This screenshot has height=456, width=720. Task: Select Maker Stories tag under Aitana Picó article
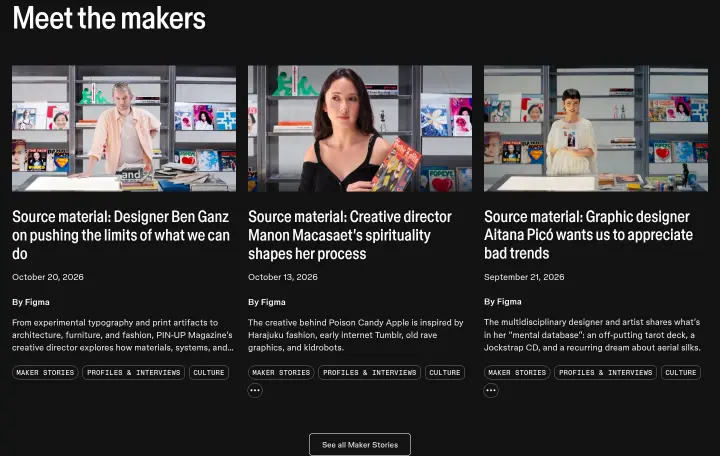point(517,372)
